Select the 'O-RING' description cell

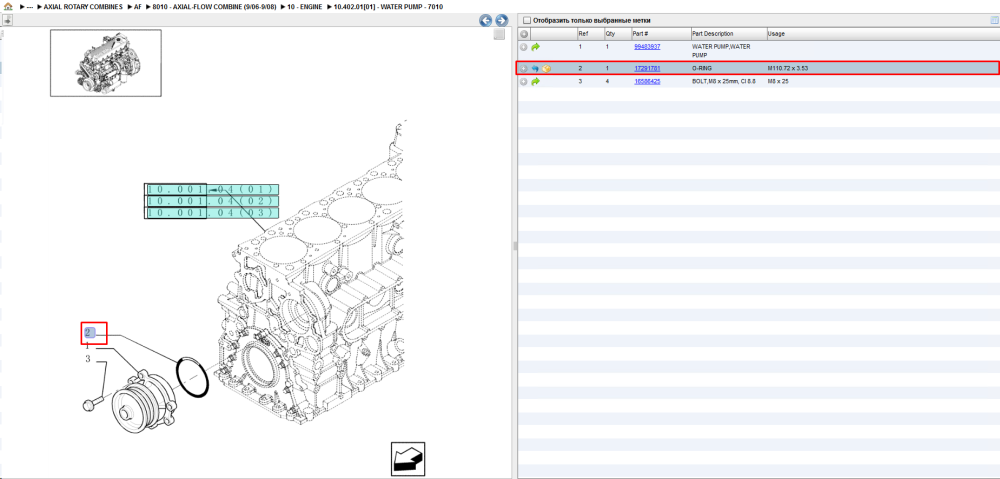tap(702, 68)
